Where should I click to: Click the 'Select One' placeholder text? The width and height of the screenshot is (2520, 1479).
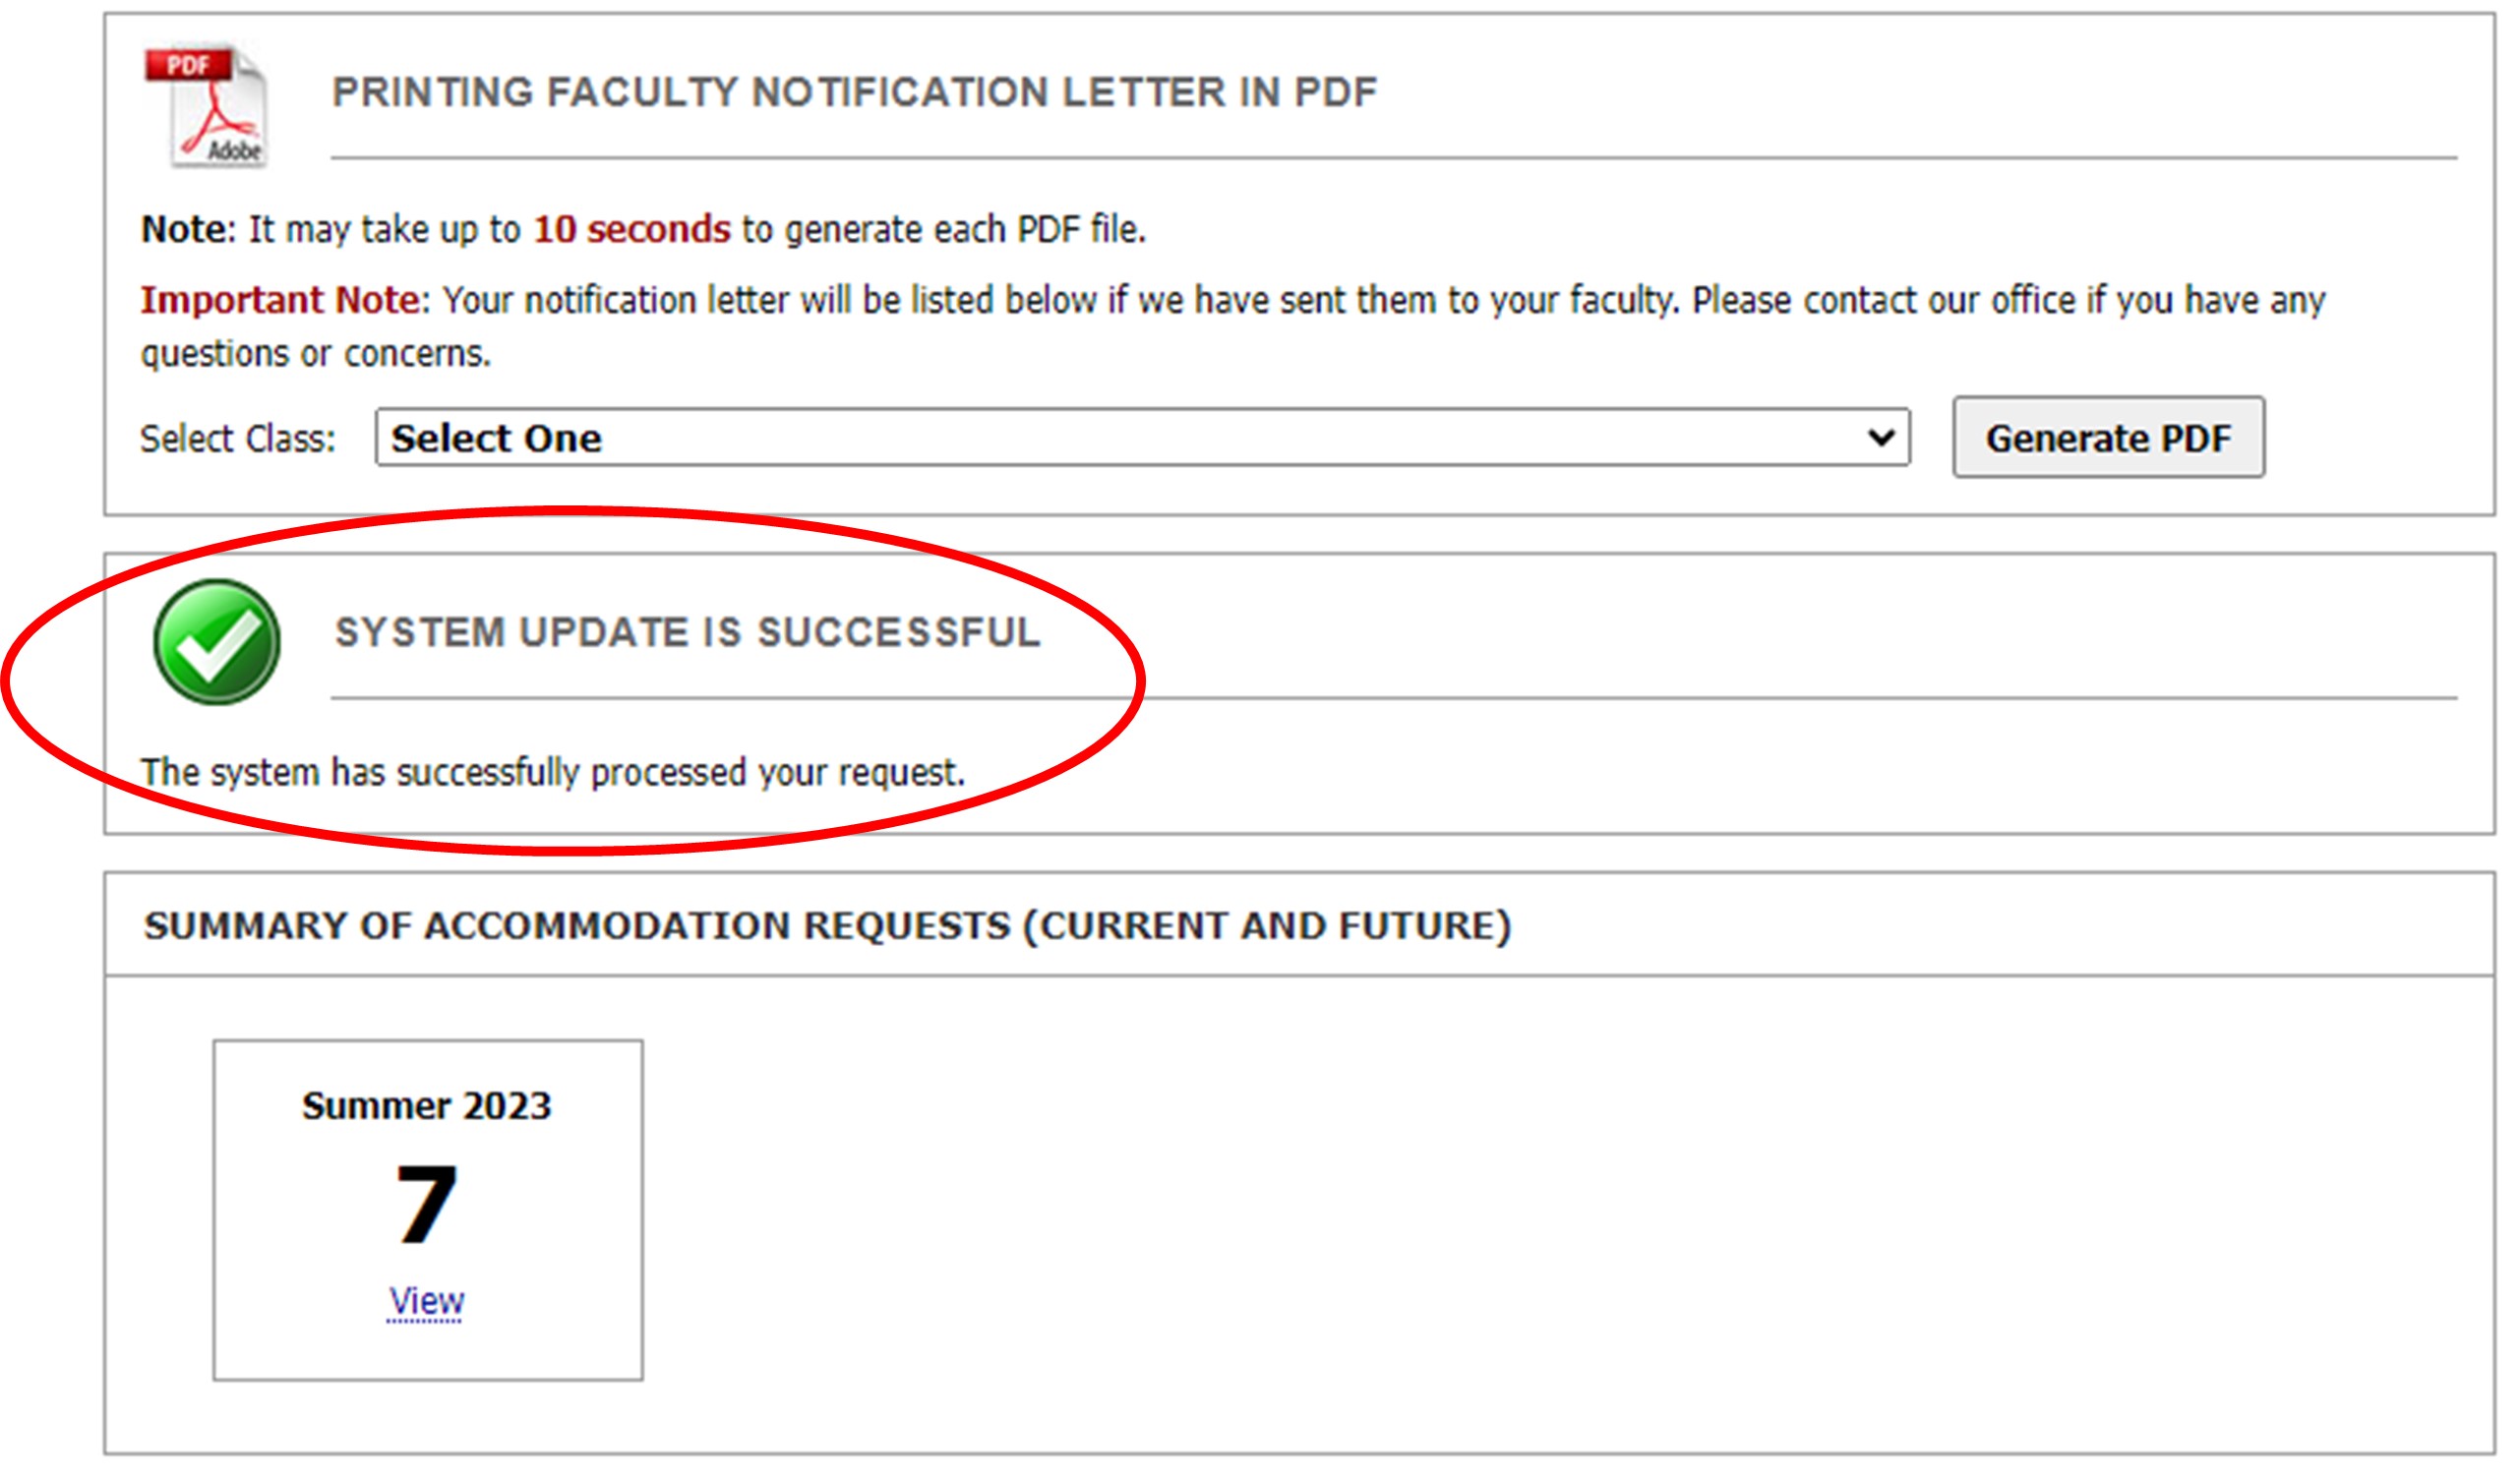coord(497,439)
